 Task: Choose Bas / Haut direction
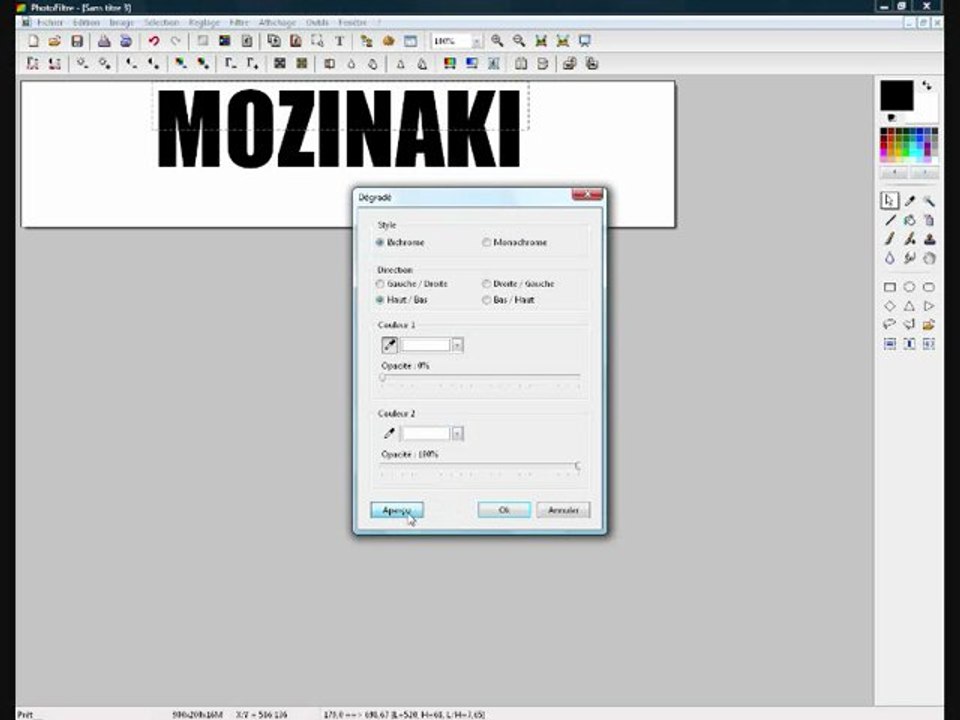[x=508, y=300]
